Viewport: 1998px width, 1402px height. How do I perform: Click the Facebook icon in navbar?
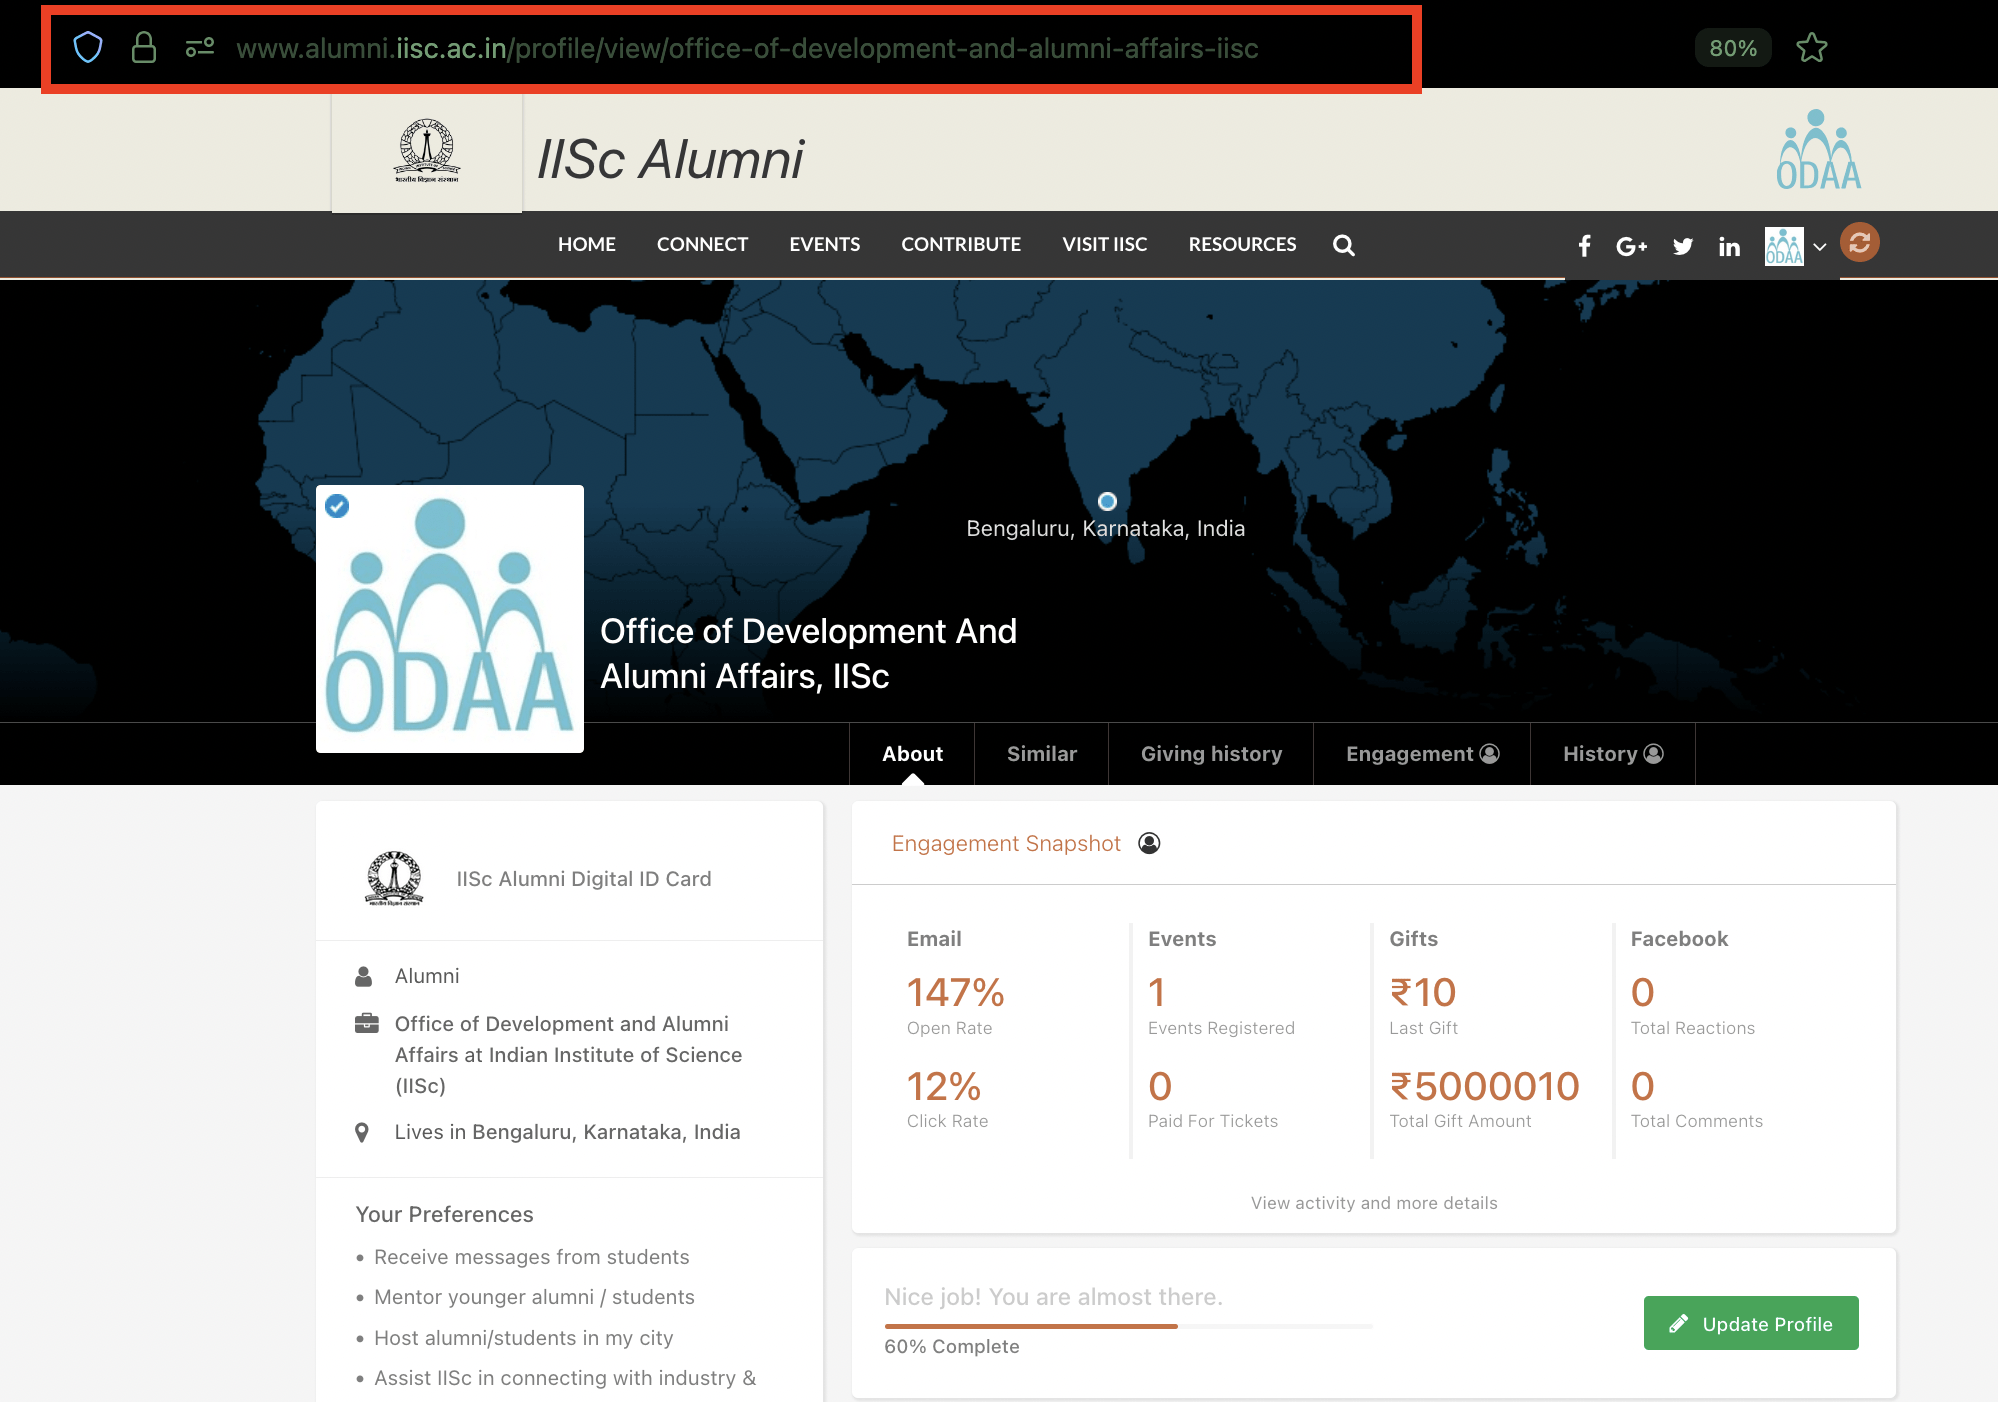[x=1584, y=246]
